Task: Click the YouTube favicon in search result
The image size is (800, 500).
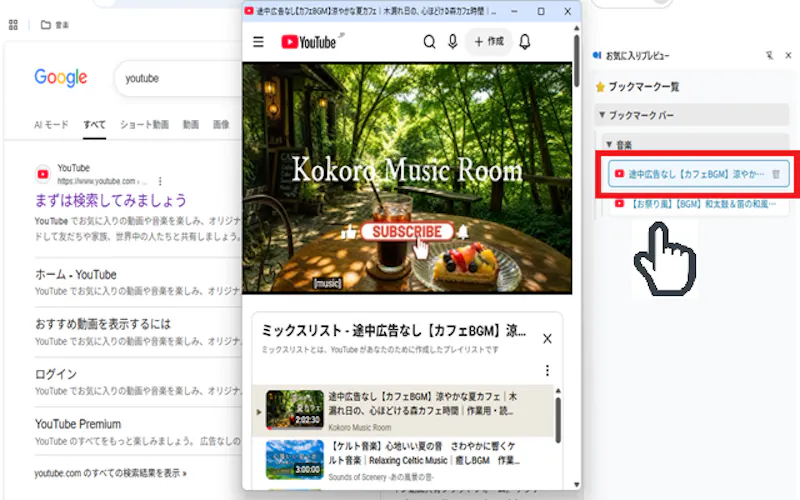Action: [x=43, y=174]
